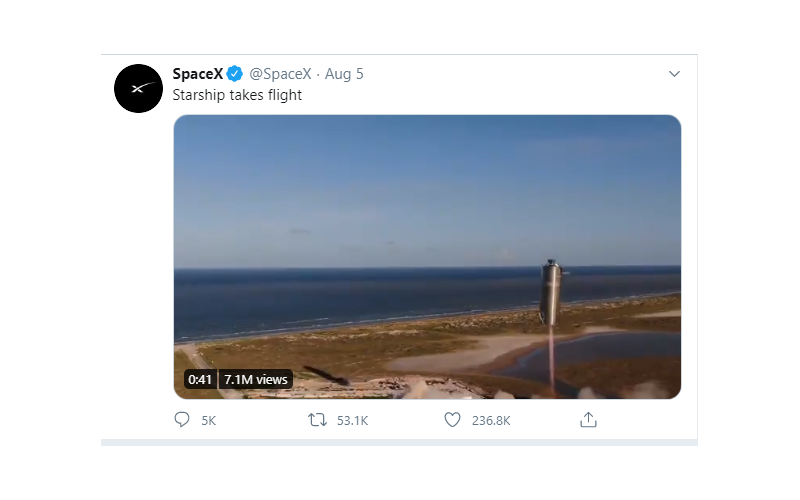This screenshot has height=500, width=800.
Task: Click the blue sky area of video
Action: [x=400, y=180]
